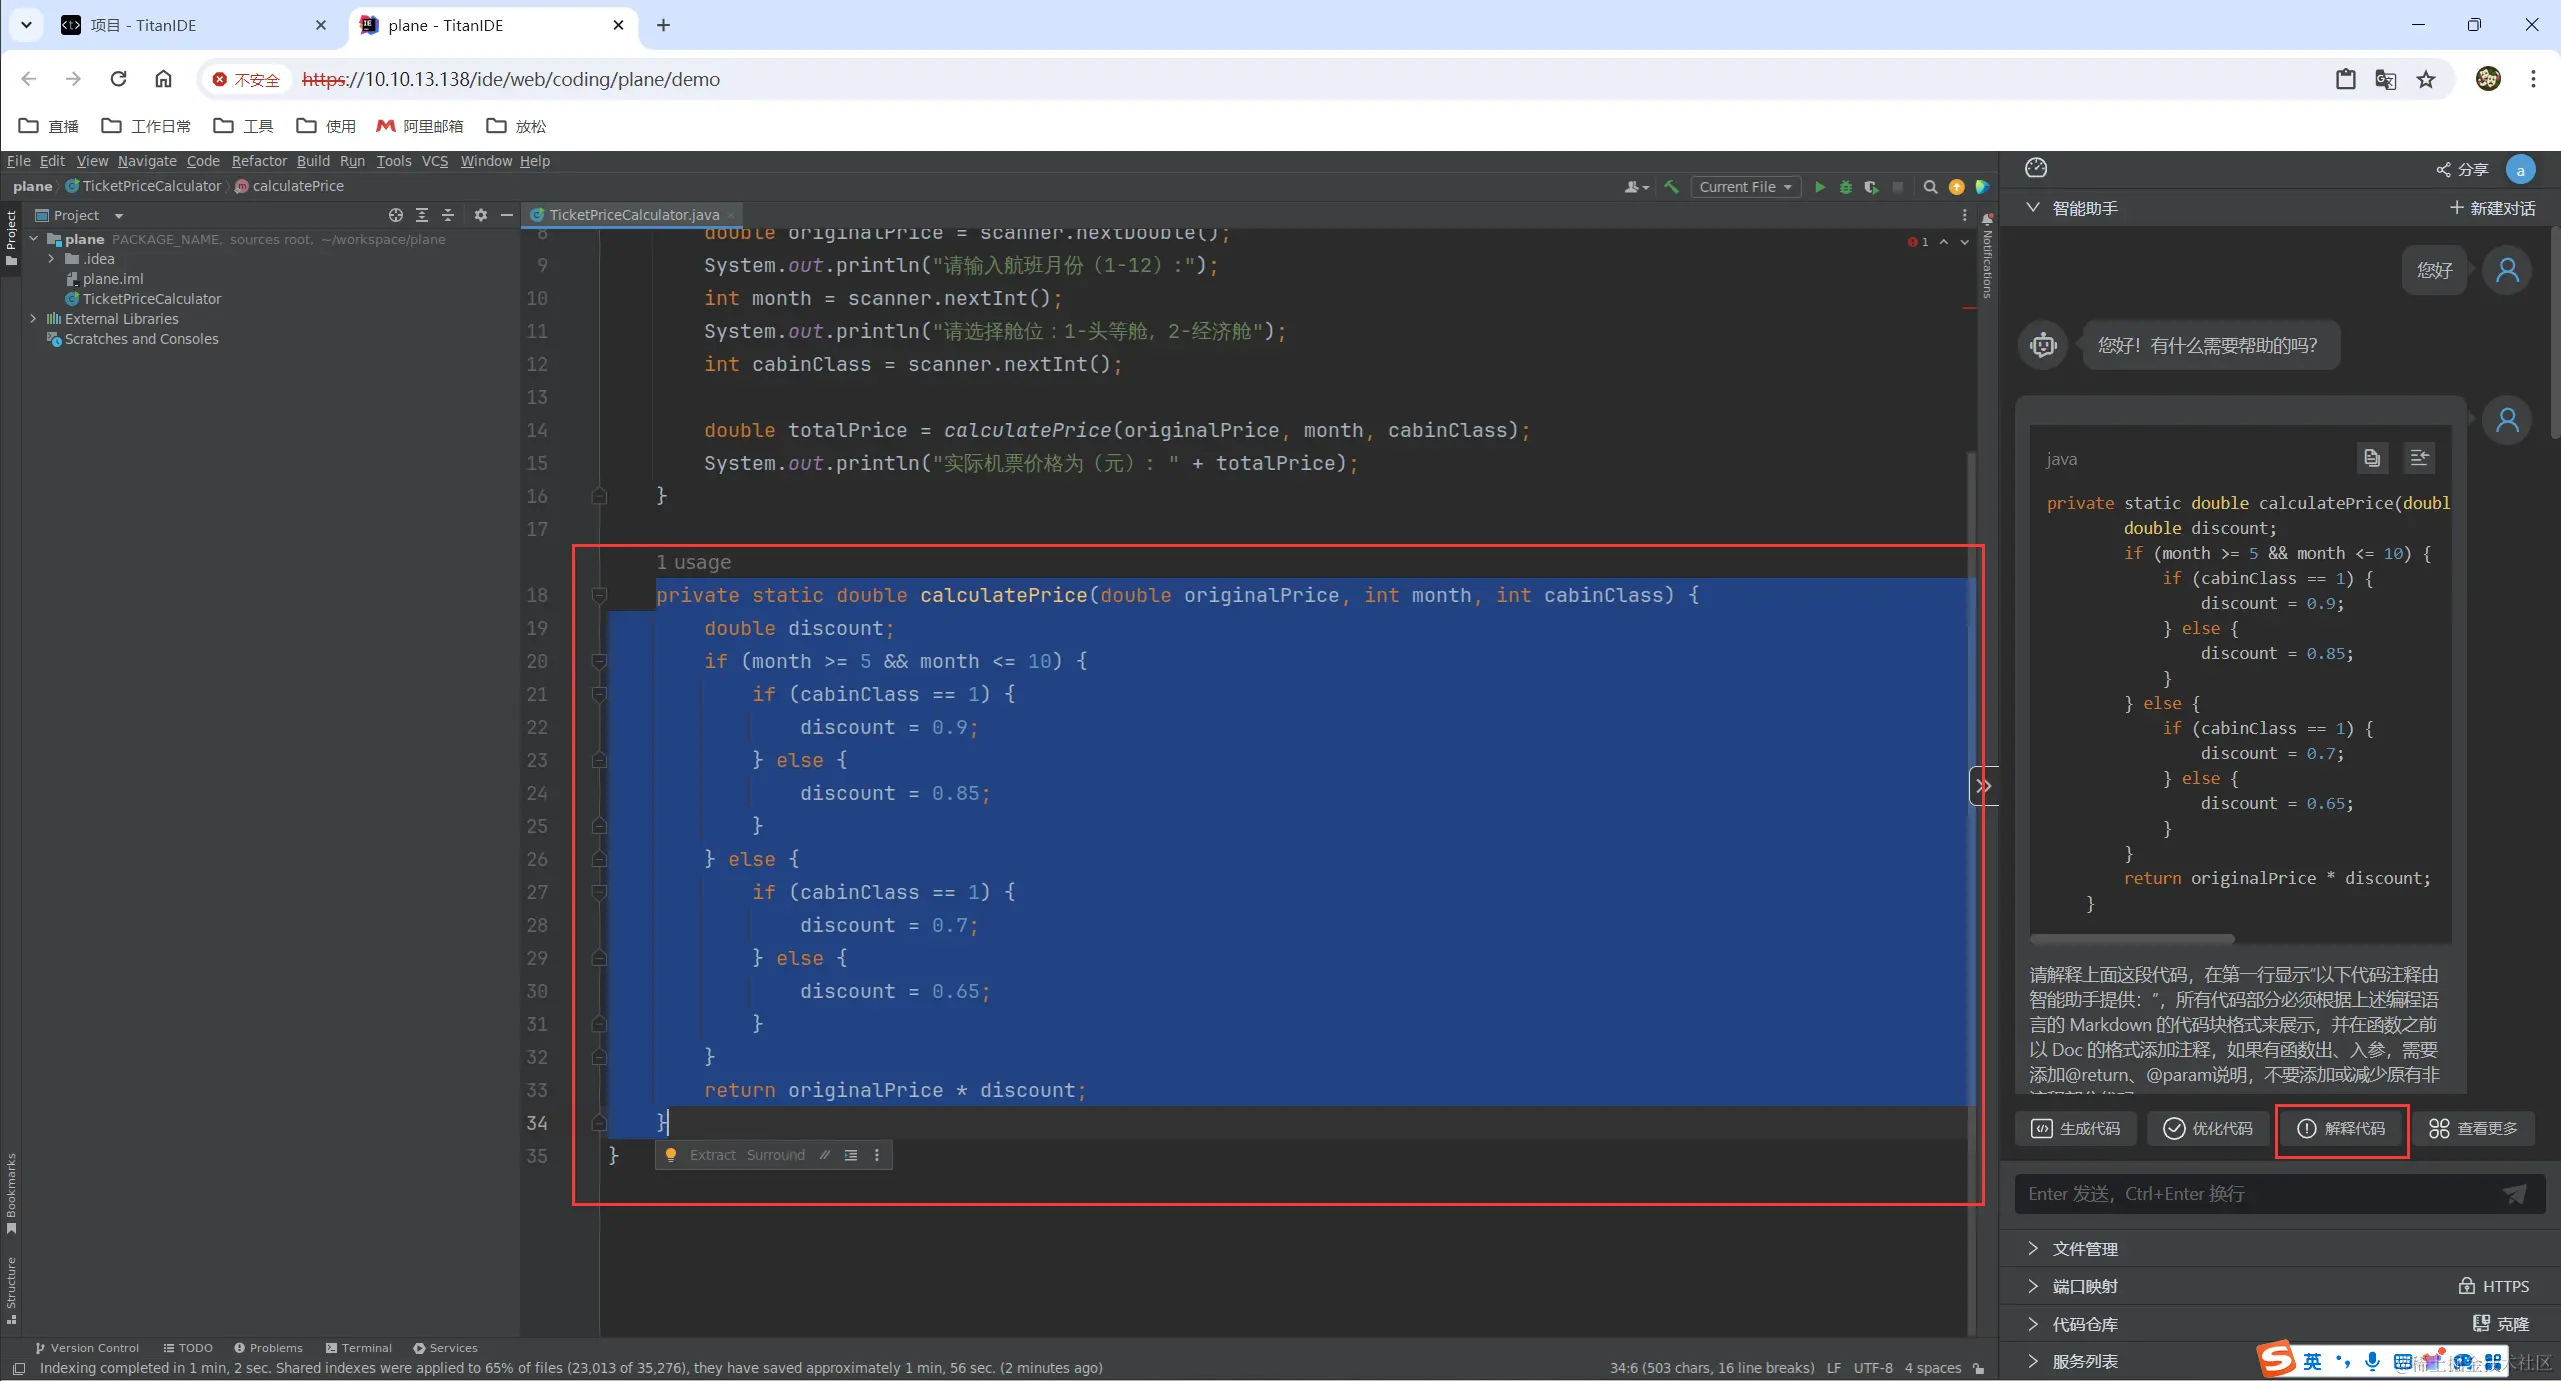Click the 优化代码 button

pos(2208,1129)
